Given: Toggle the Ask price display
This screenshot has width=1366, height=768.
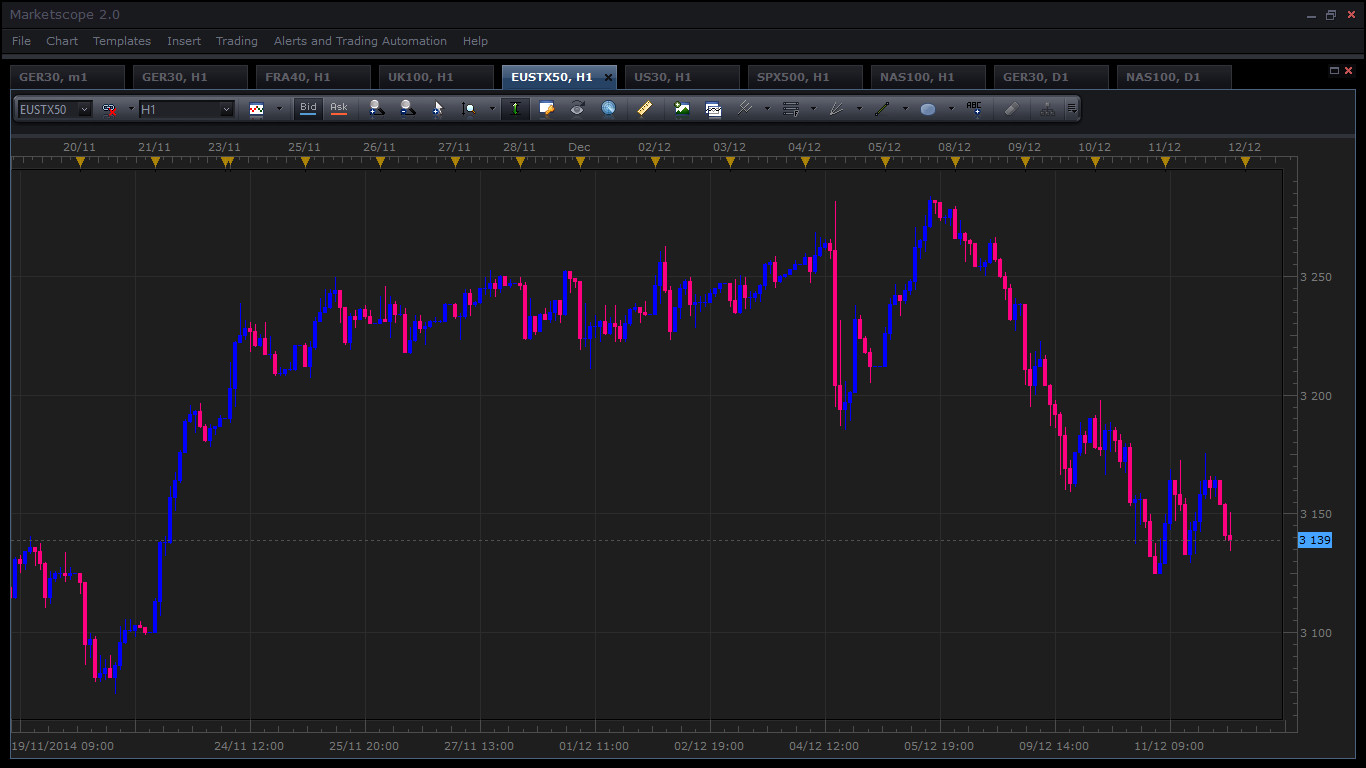Looking at the screenshot, I should (339, 108).
